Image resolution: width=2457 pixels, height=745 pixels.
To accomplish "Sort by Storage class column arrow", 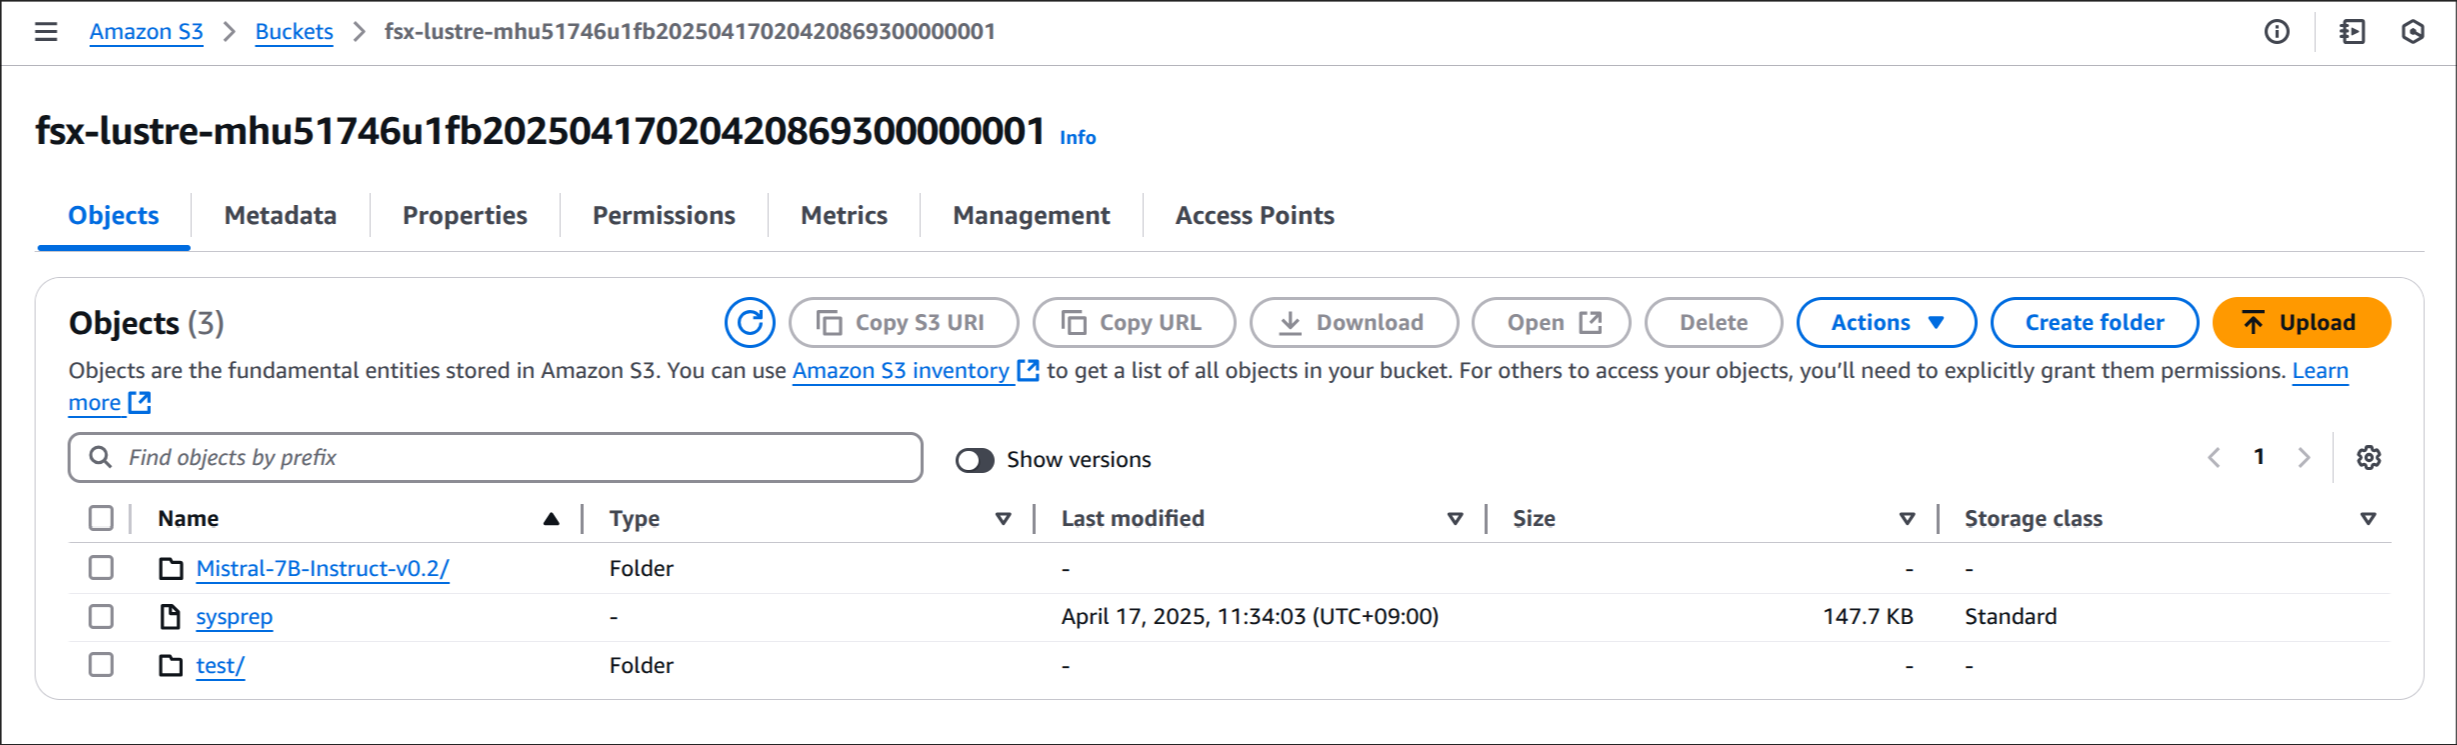I will pyautogui.click(x=2368, y=519).
